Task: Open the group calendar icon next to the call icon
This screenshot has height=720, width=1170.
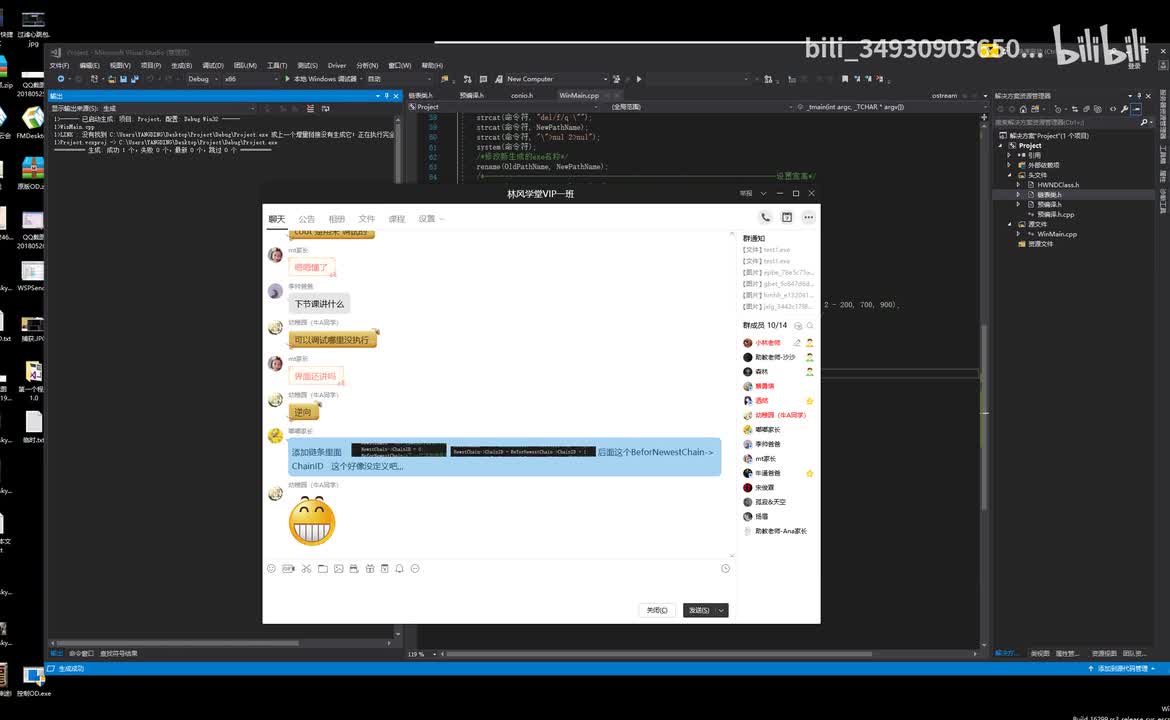Action: pos(786,217)
